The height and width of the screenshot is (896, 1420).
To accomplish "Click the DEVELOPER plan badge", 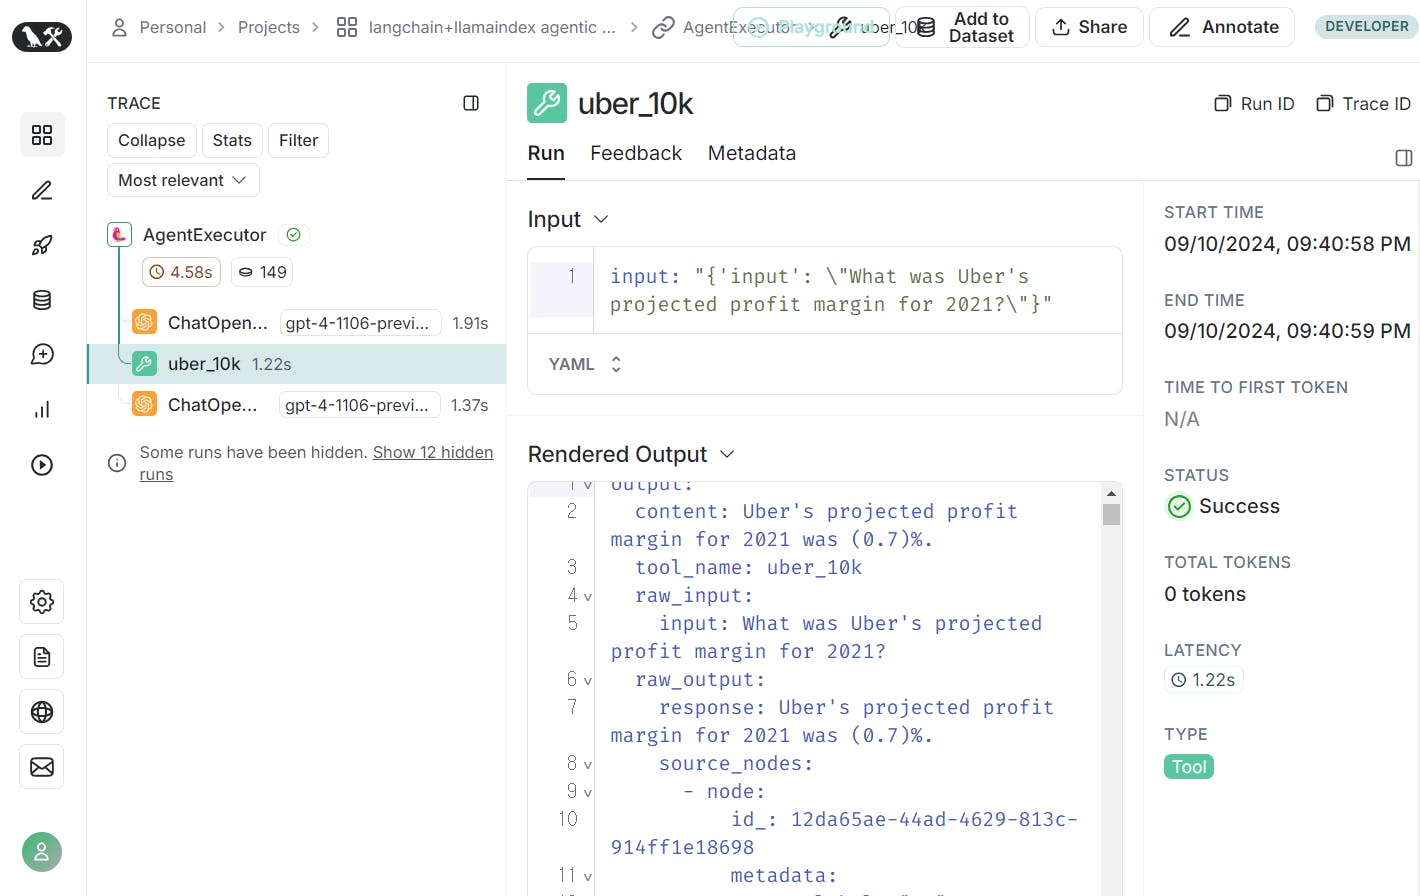I will point(1366,26).
